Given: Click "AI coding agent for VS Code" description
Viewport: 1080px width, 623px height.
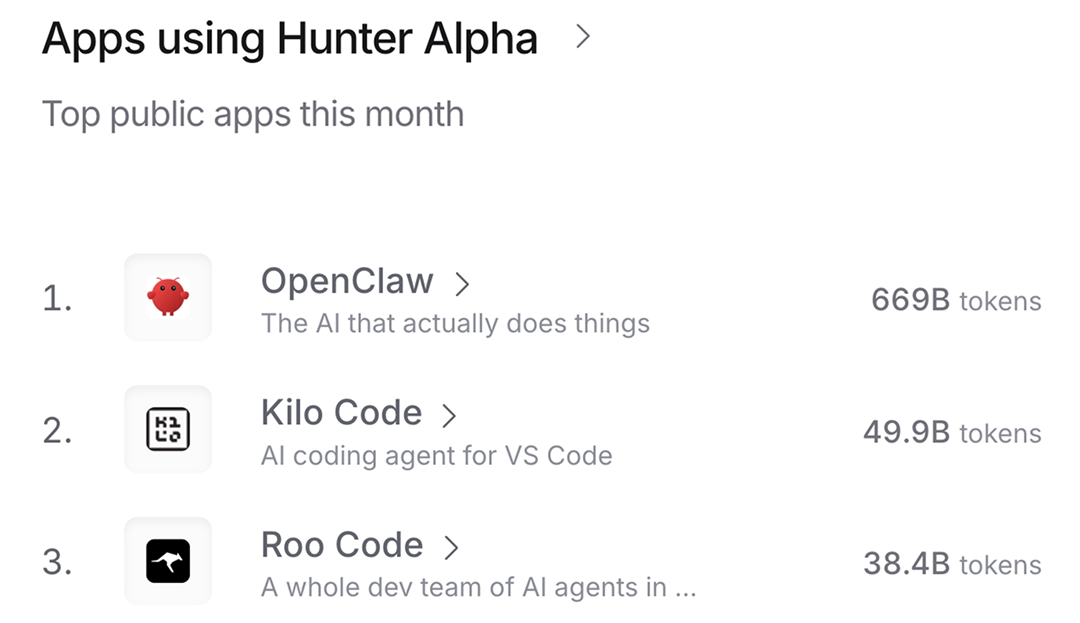Looking at the screenshot, I should [436, 457].
